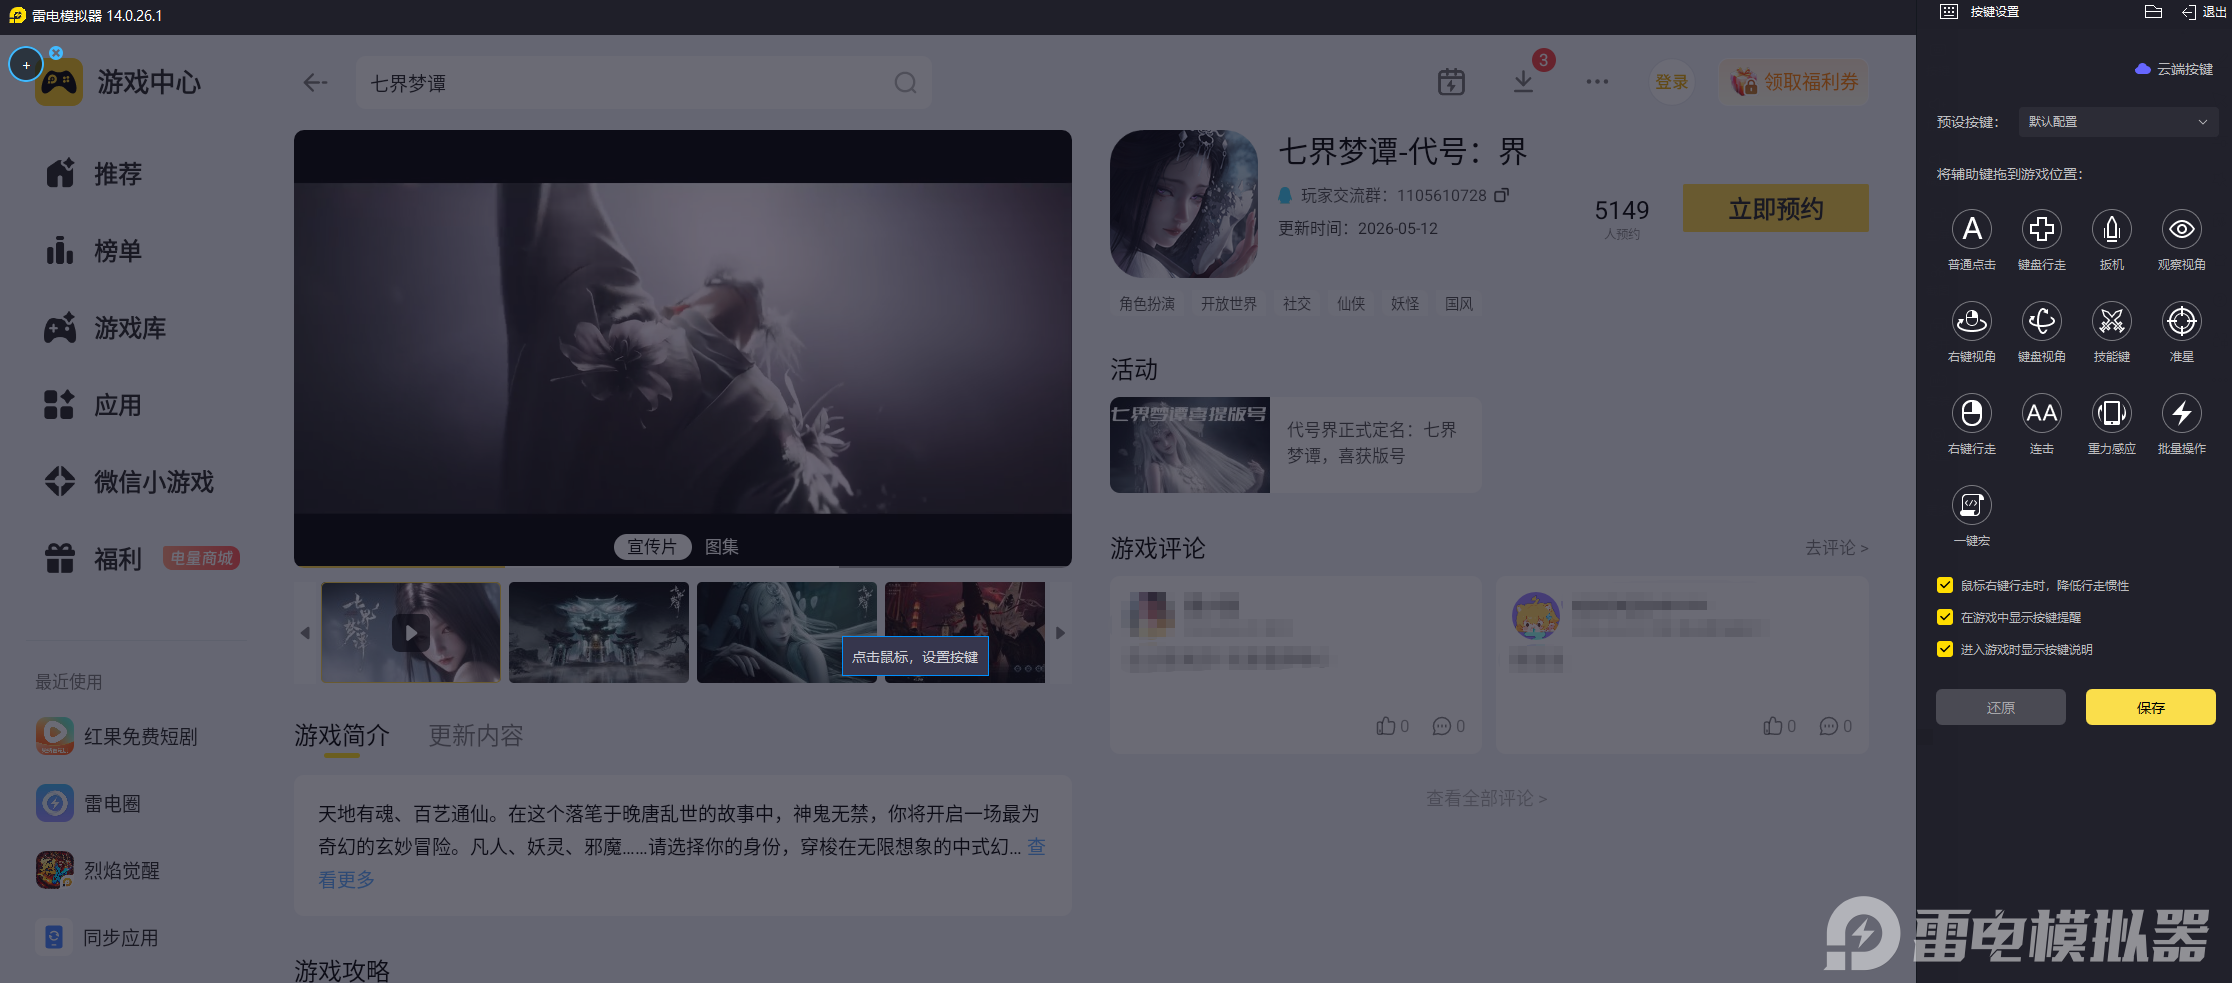Viewport: 2232px width, 983px height.
Task: Switch to the 更新内容 tab
Action: [476, 736]
